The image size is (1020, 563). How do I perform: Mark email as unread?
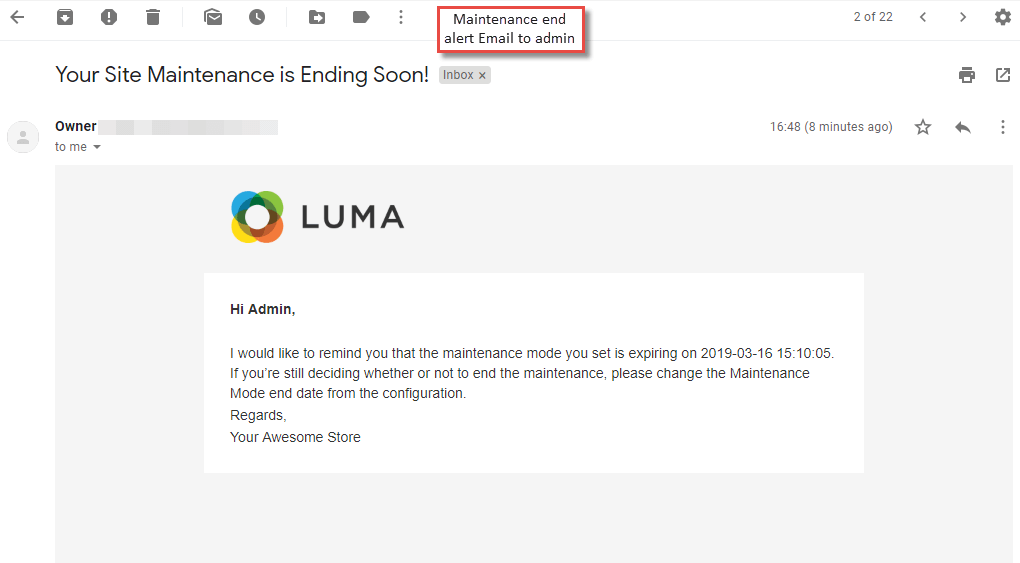213,17
